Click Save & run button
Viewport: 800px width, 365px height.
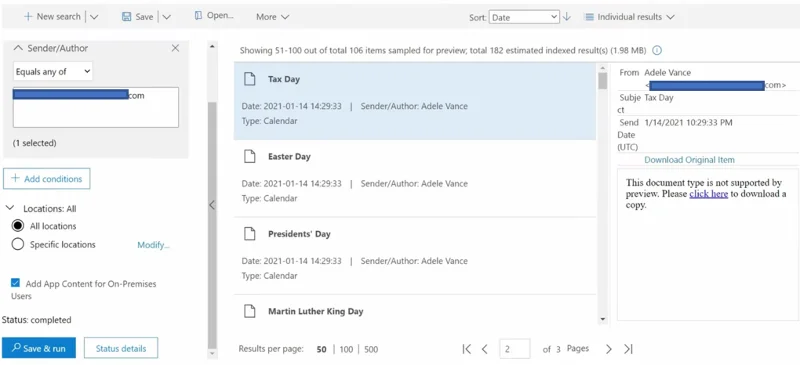pos(39,348)
